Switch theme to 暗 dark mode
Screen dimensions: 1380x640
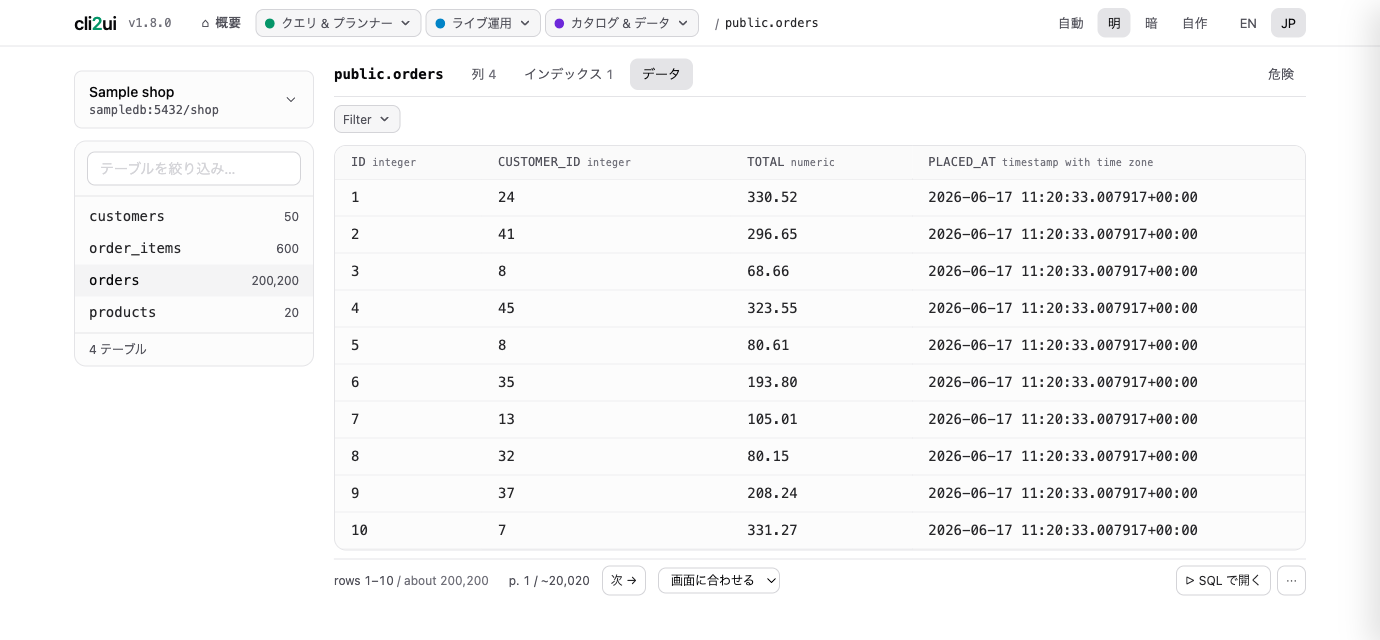tap(1151, 23)
